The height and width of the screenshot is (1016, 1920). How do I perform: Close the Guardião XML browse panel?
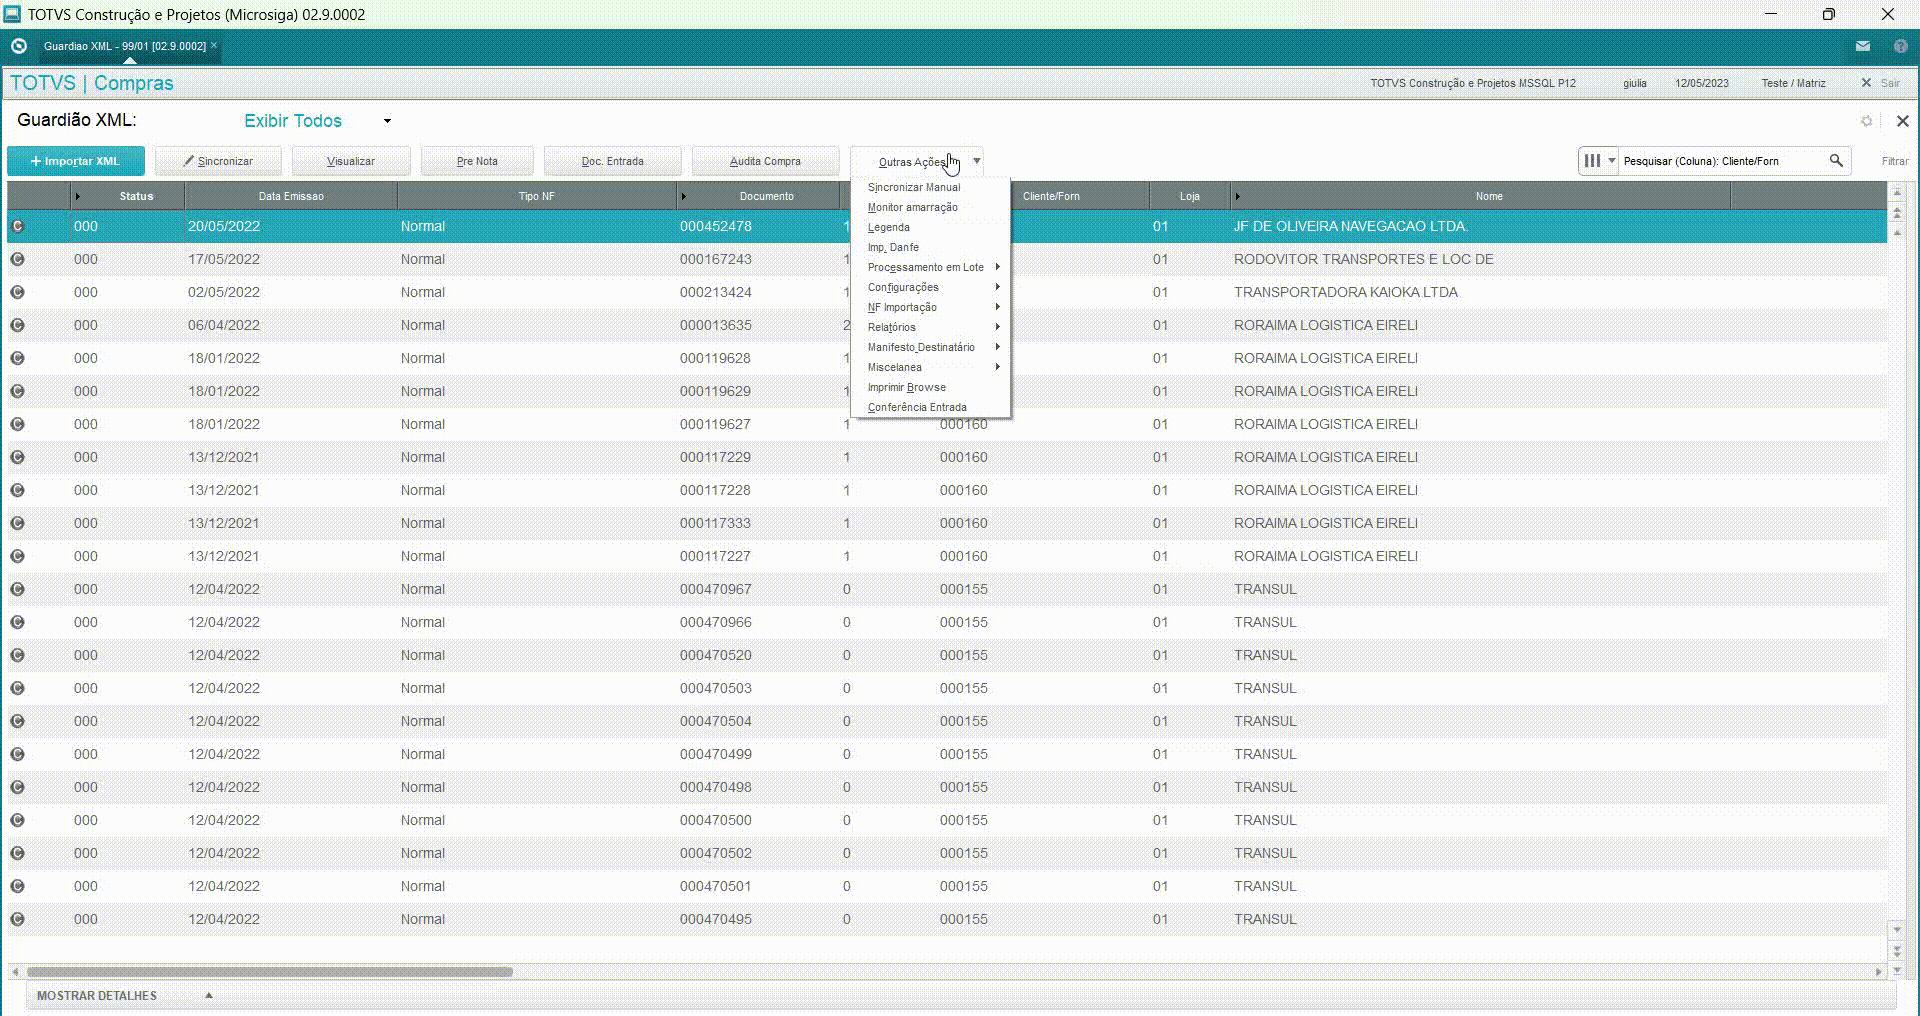click(1902, 121)
